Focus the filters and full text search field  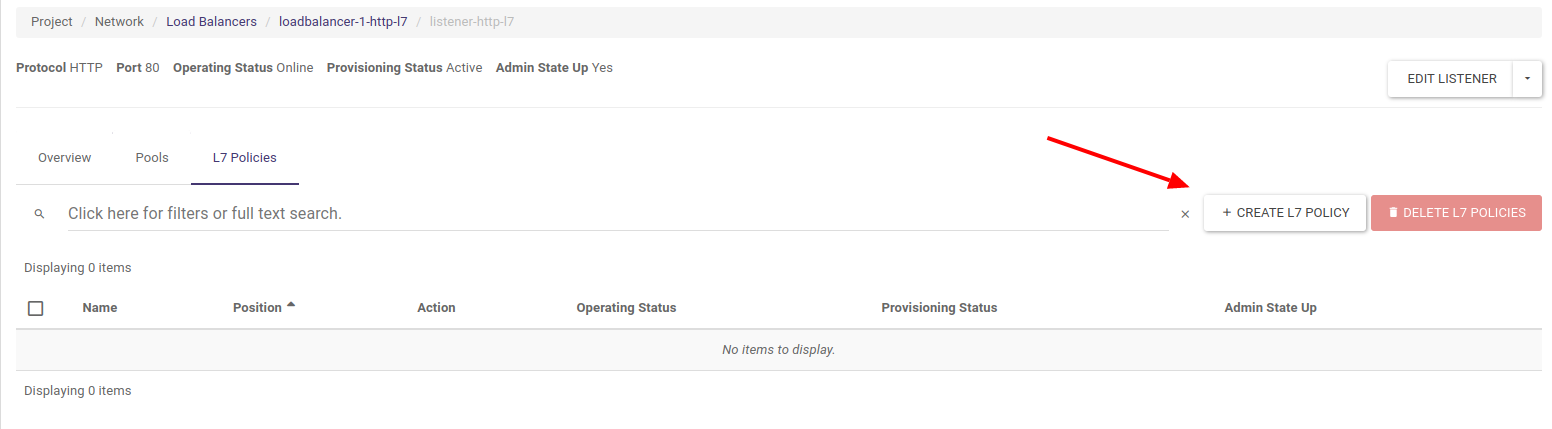coord(617,214)
